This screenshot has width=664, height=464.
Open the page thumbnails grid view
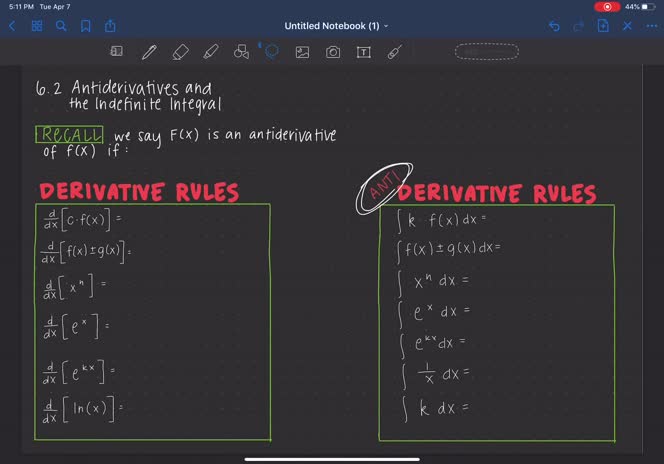tap(37, 26)
